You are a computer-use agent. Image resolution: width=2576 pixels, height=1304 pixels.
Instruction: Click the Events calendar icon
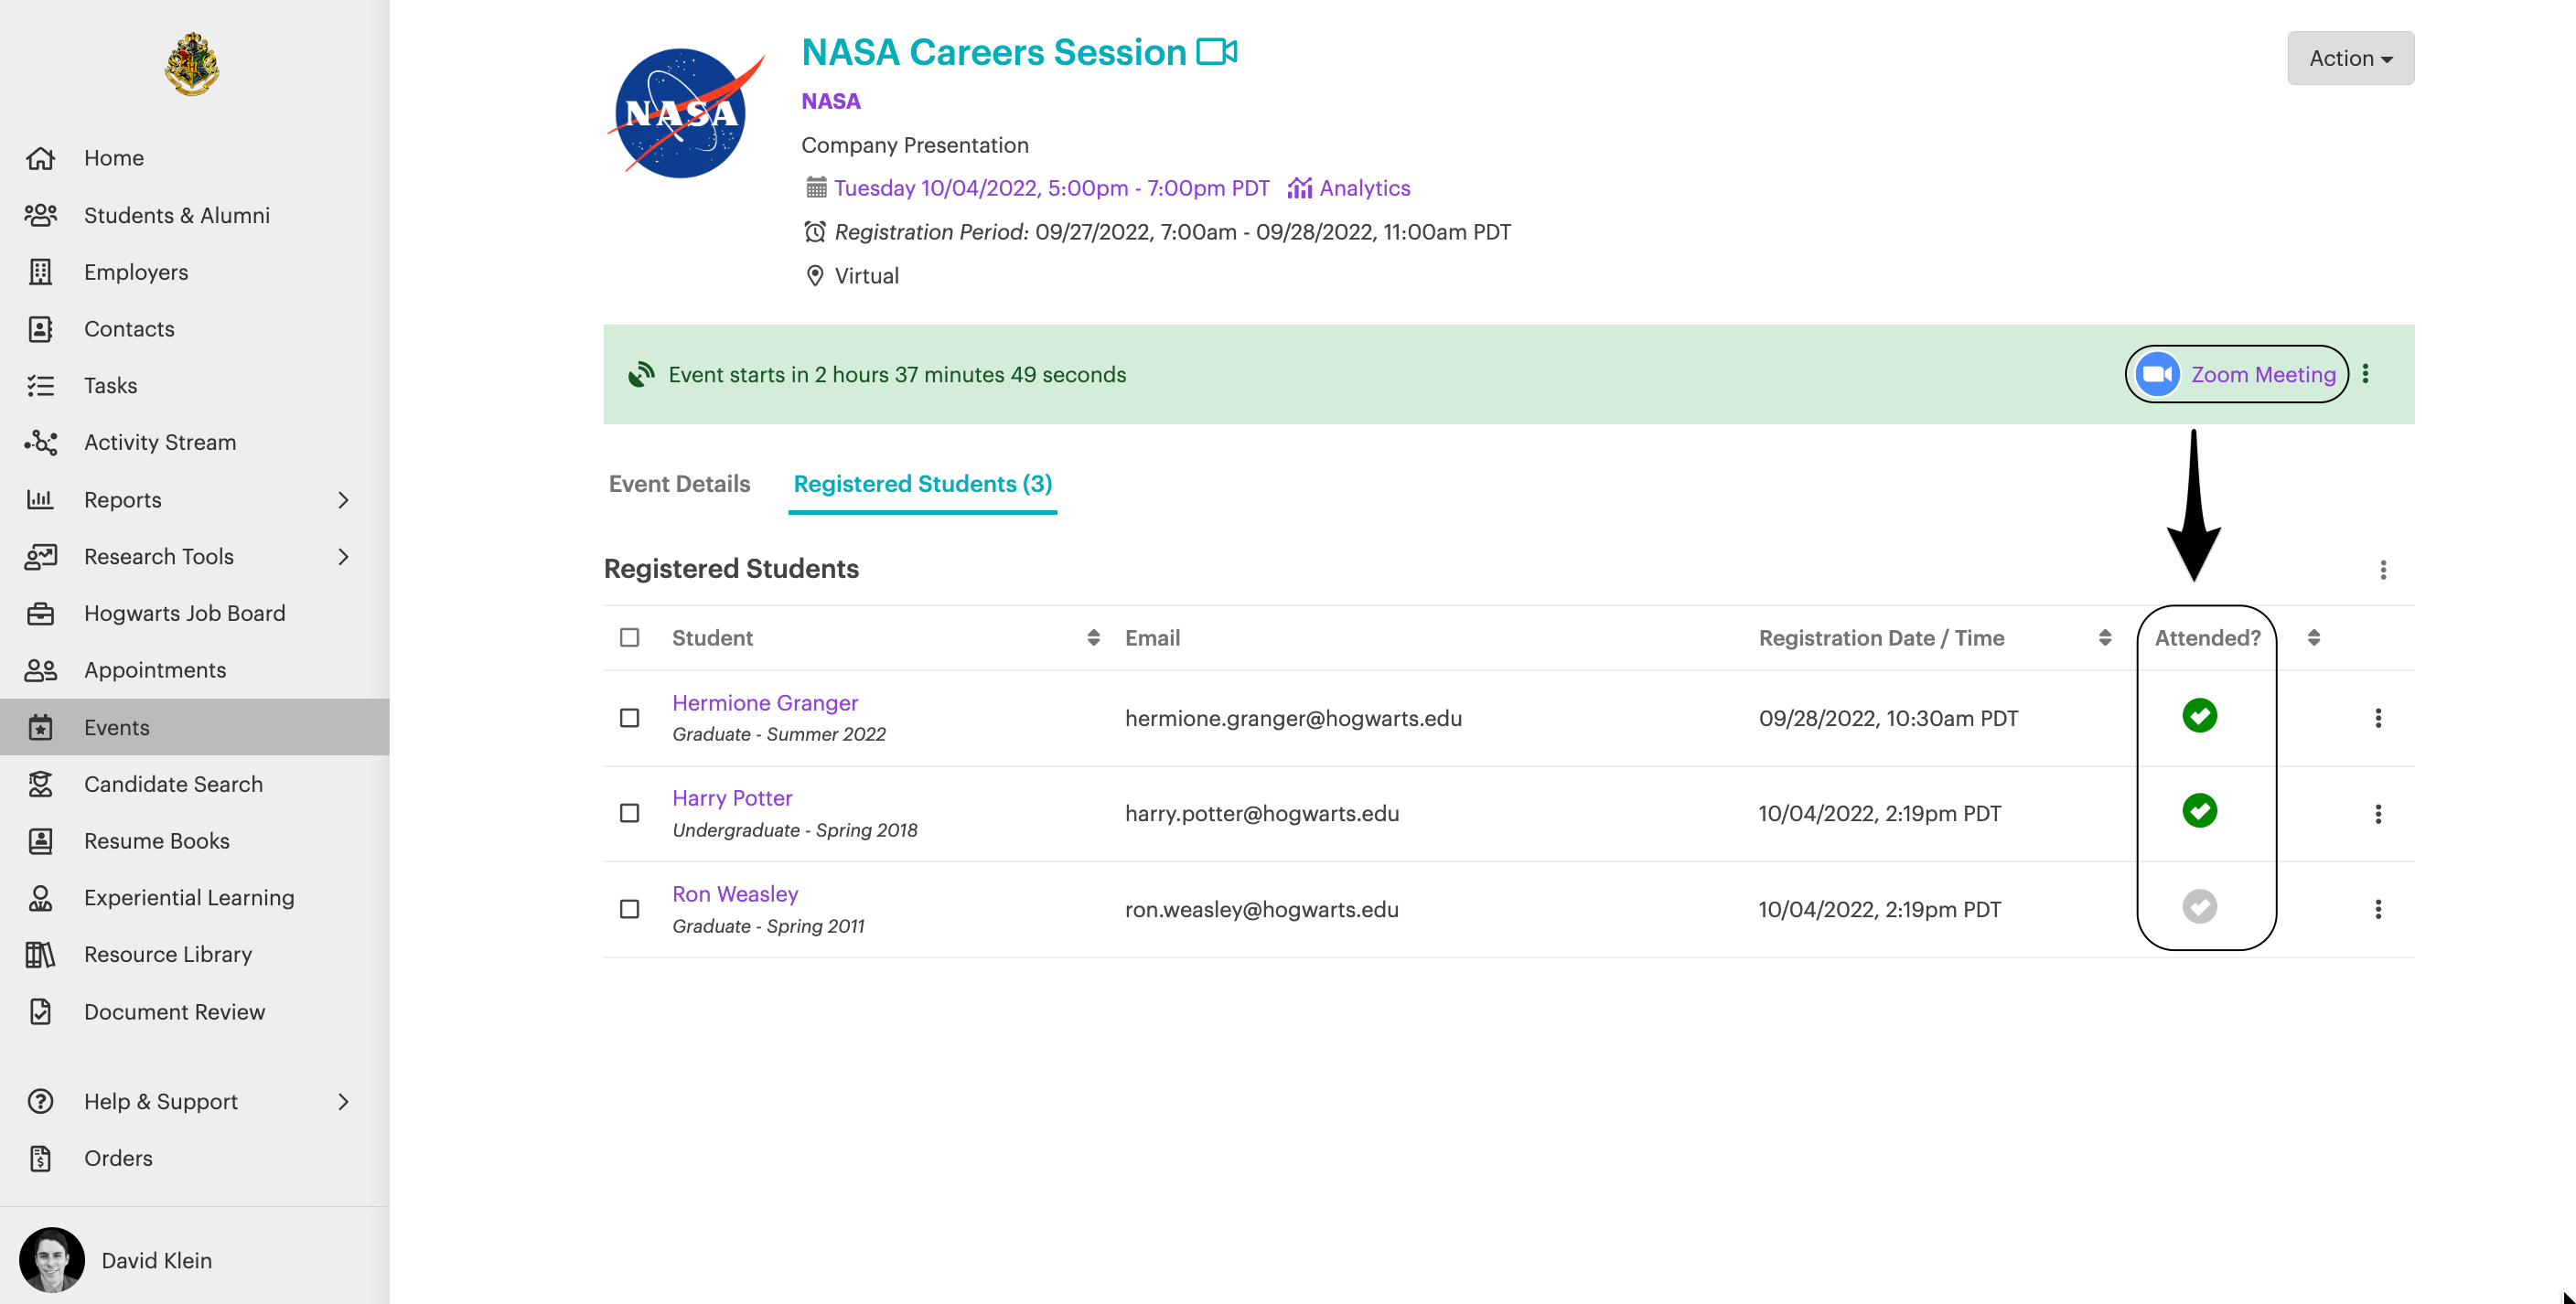(40, 727)
